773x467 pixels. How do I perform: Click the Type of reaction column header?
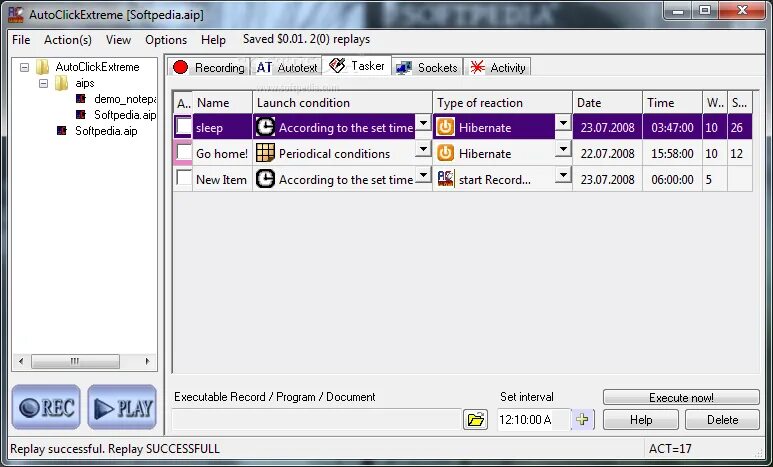pos(502,103)
